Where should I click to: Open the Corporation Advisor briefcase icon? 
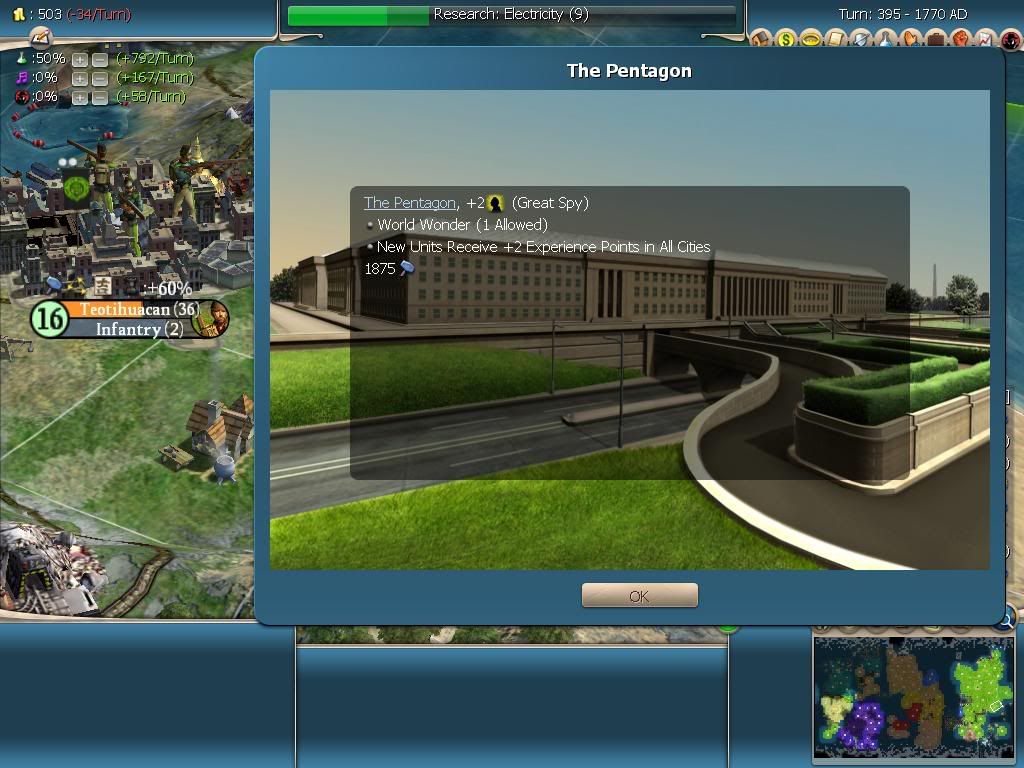click(x=935, y=39)
